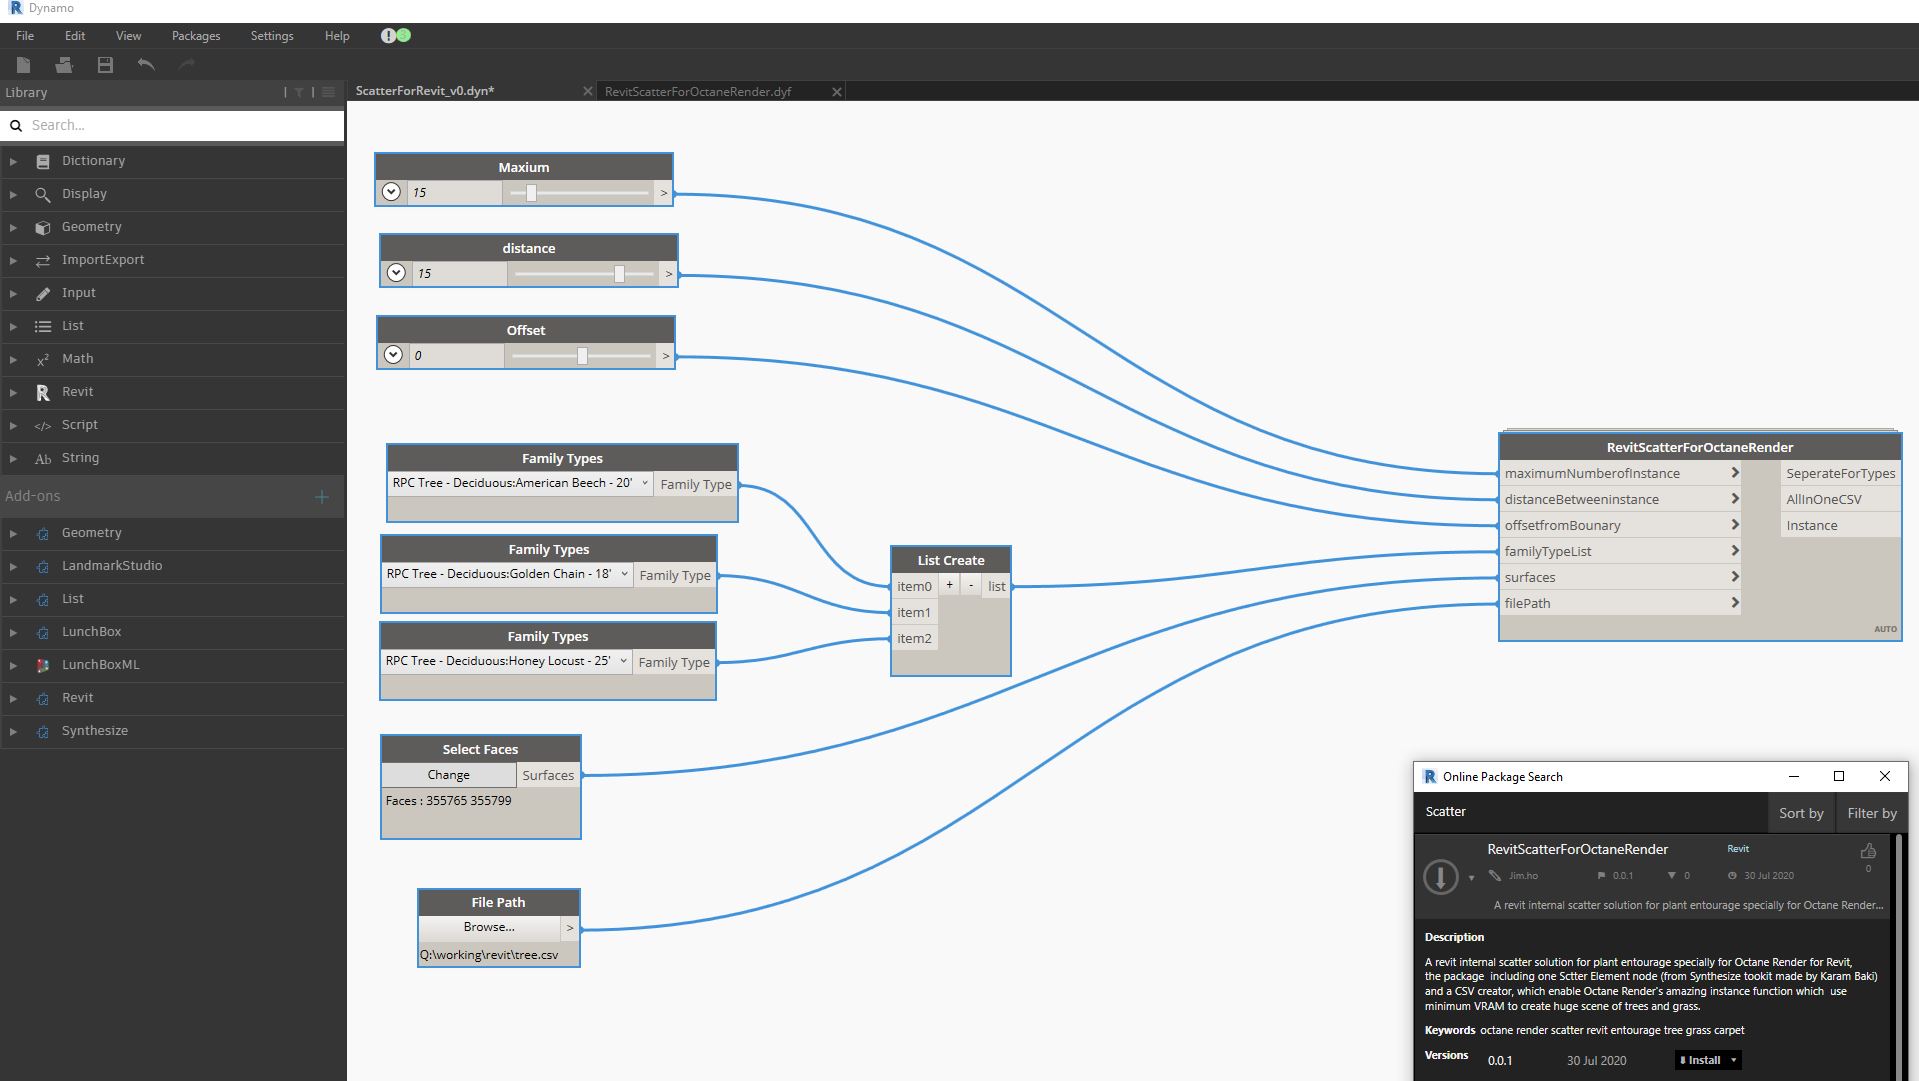Expand the distance slider settings chevron

tap(396, 273)
